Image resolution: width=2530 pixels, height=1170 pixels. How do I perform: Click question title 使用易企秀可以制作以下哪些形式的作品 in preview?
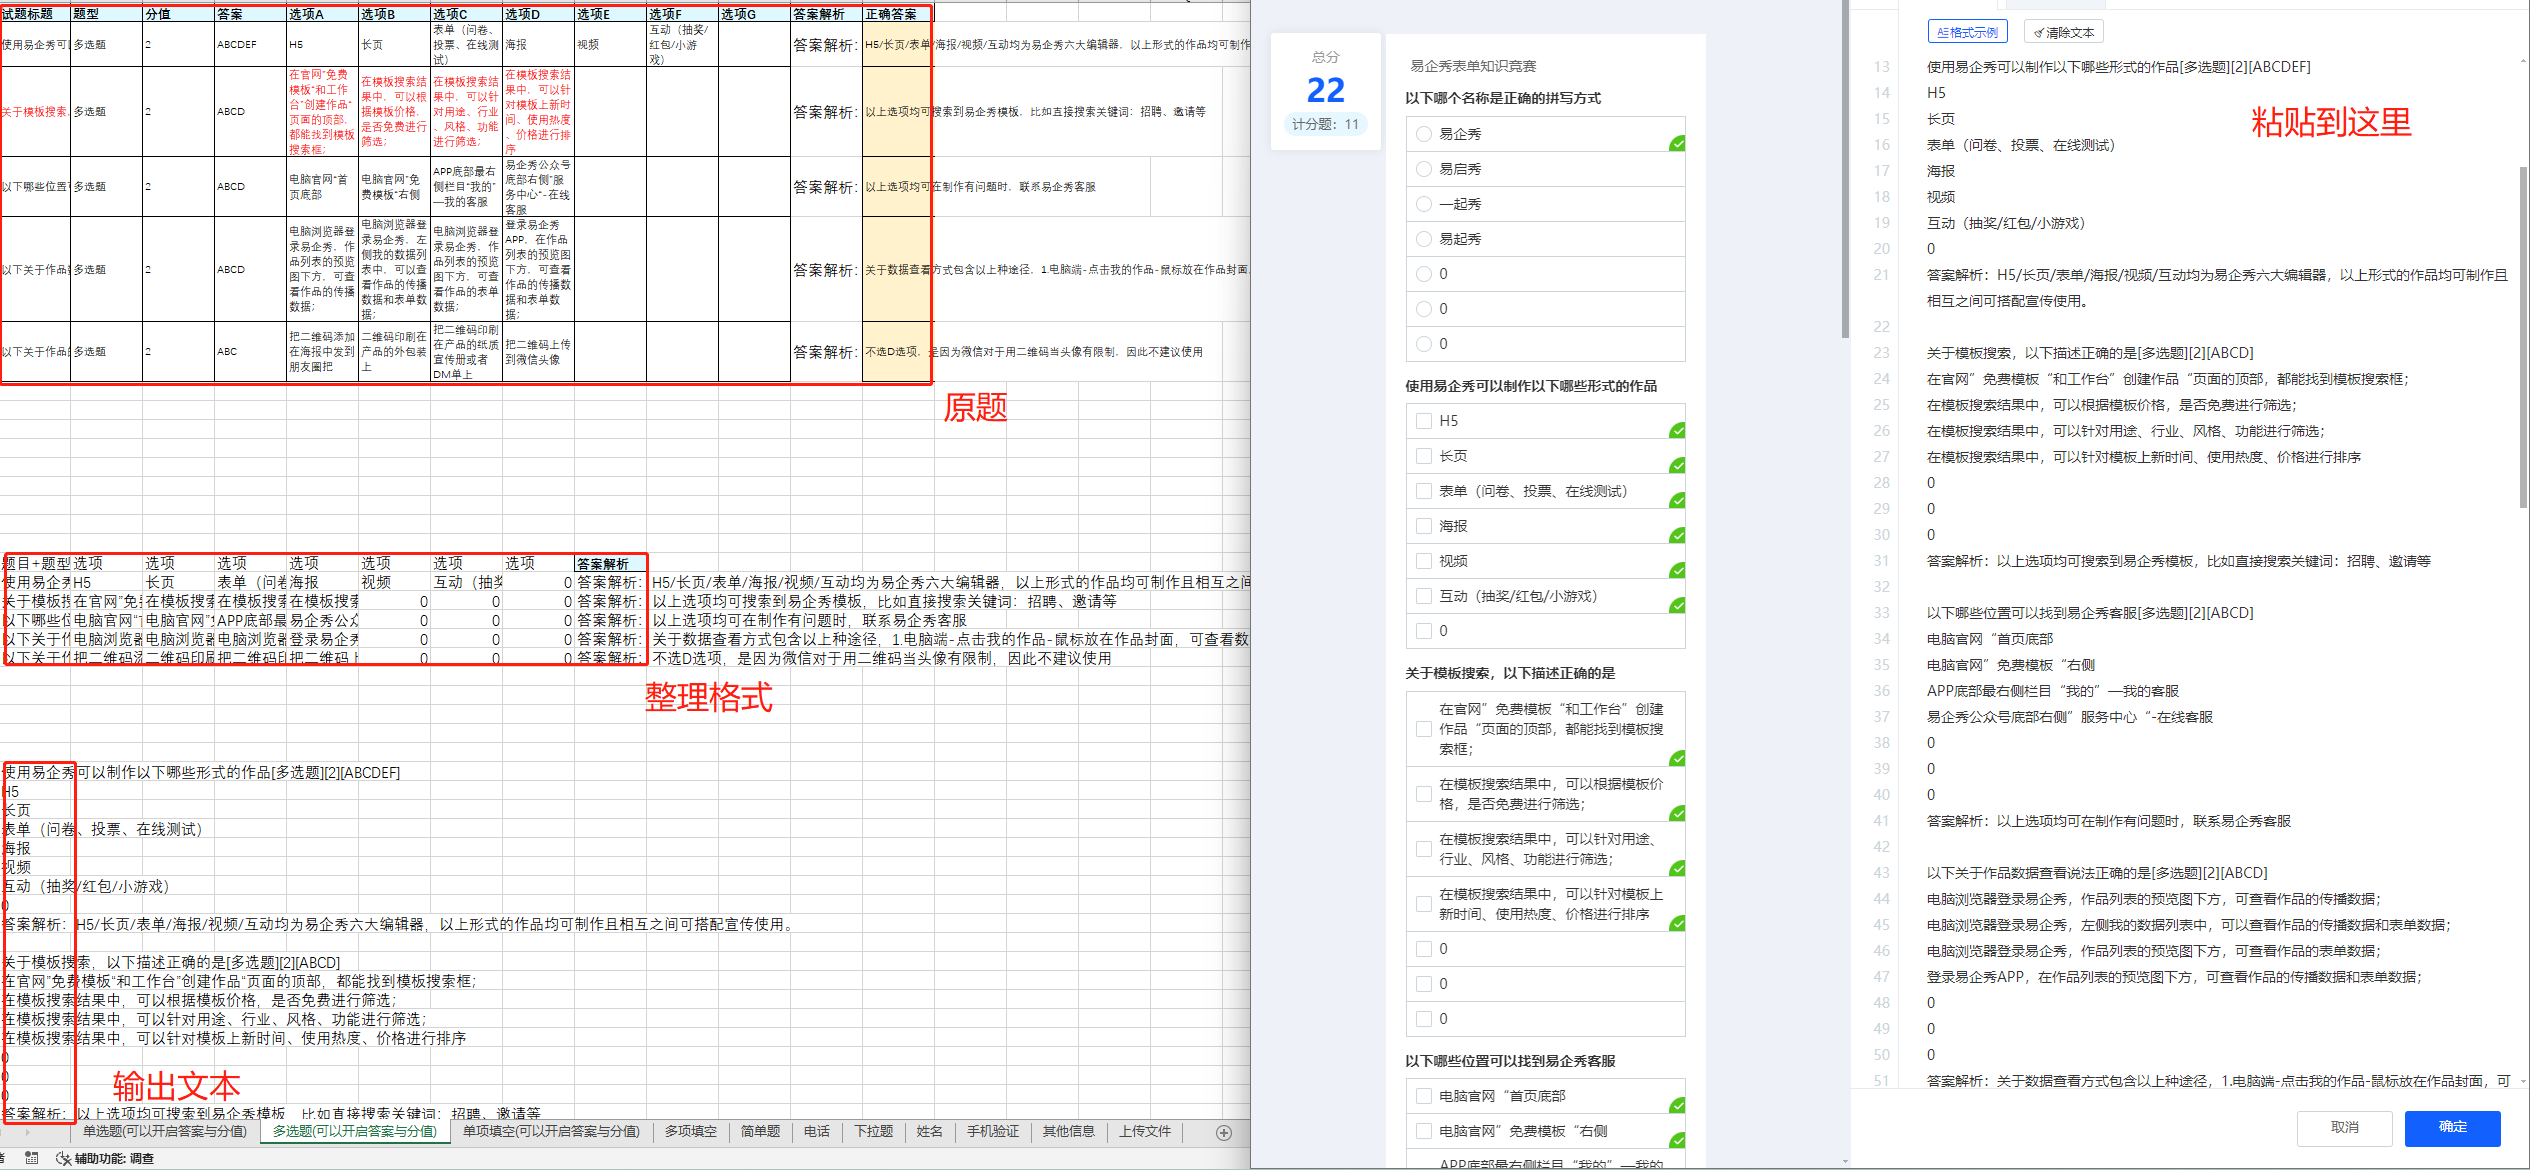(1531, 386)
